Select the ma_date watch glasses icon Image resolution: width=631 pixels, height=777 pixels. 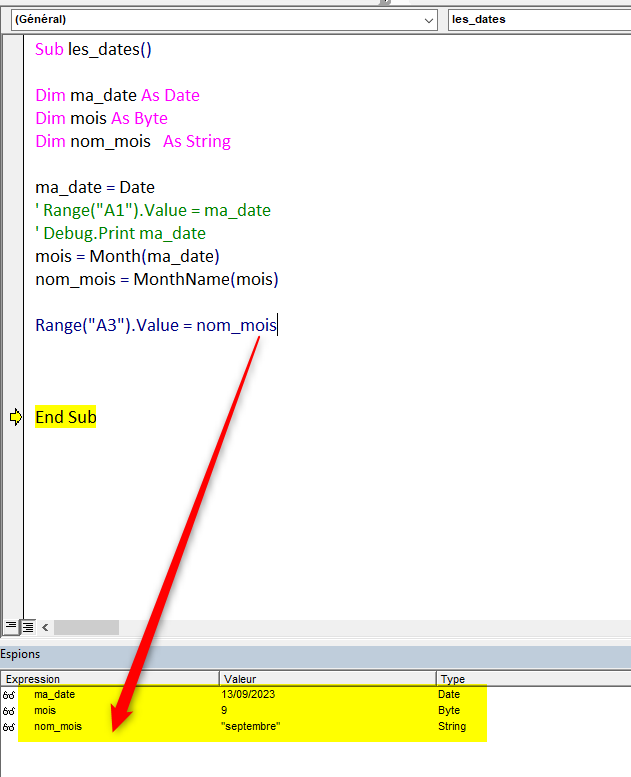[9, 695]
